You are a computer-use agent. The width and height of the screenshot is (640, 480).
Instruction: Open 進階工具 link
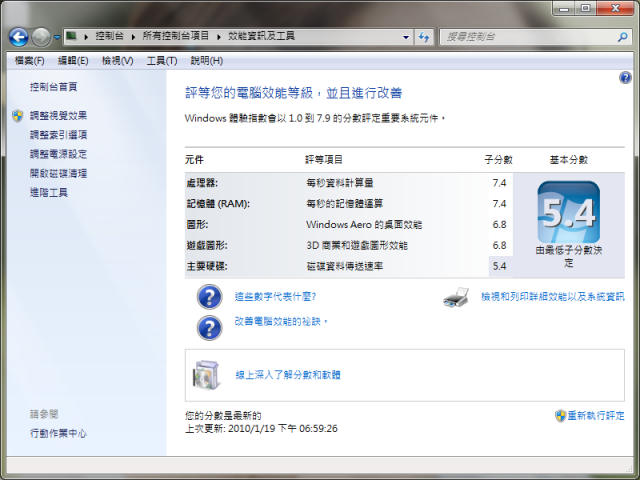pyautogui.click(x=49, y=192)
